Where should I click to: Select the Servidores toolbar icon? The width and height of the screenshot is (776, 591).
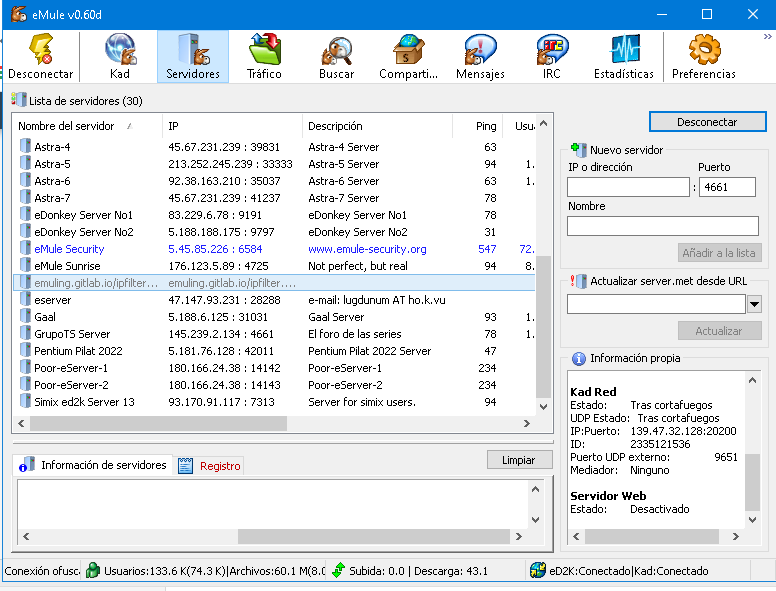pyautogui.click(x=193, y=56)
